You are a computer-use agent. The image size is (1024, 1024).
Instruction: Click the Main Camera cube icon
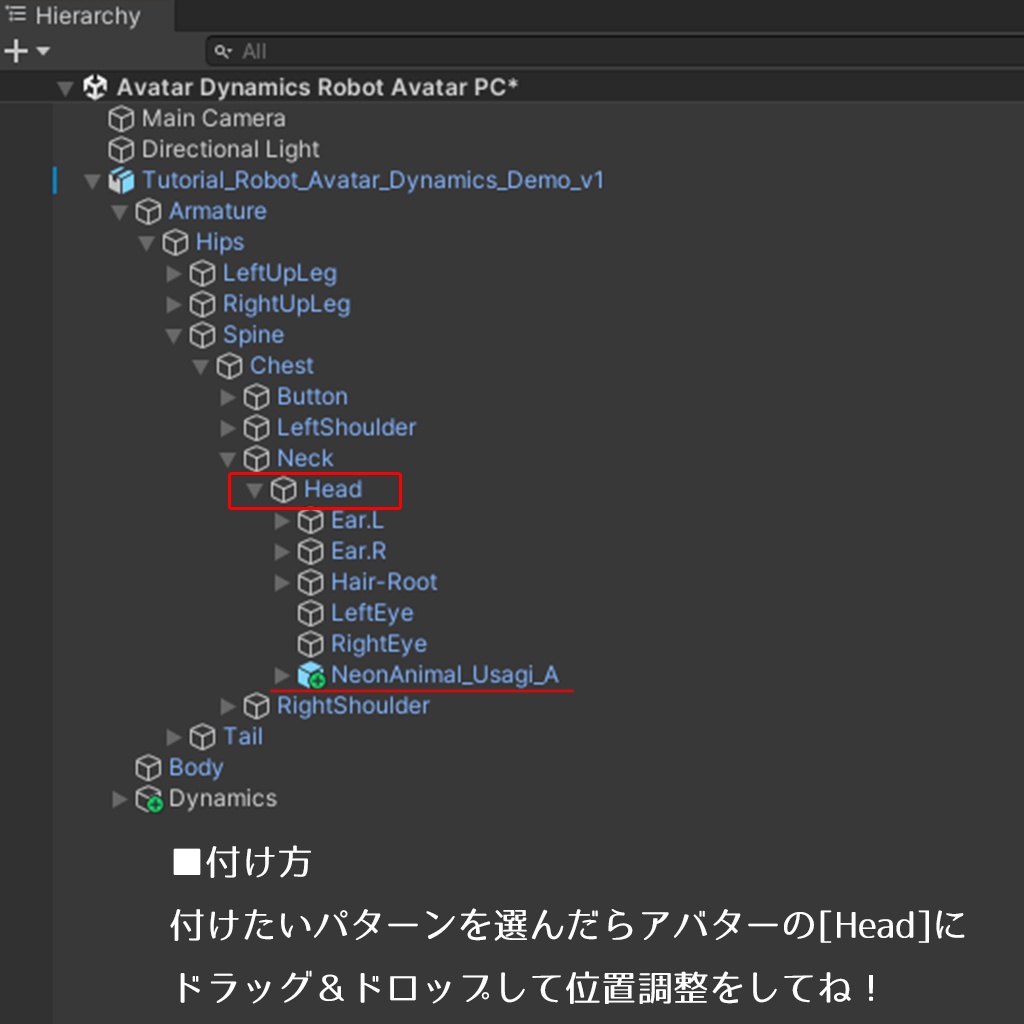pyautogui.click(x=121, y=119)
